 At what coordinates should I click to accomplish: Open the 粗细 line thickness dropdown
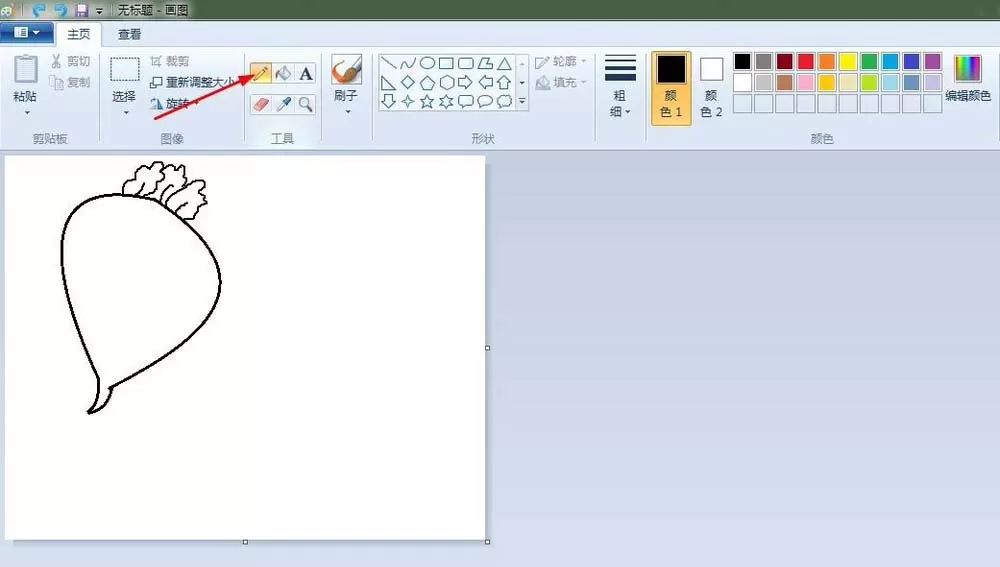(x=620, y=88)
